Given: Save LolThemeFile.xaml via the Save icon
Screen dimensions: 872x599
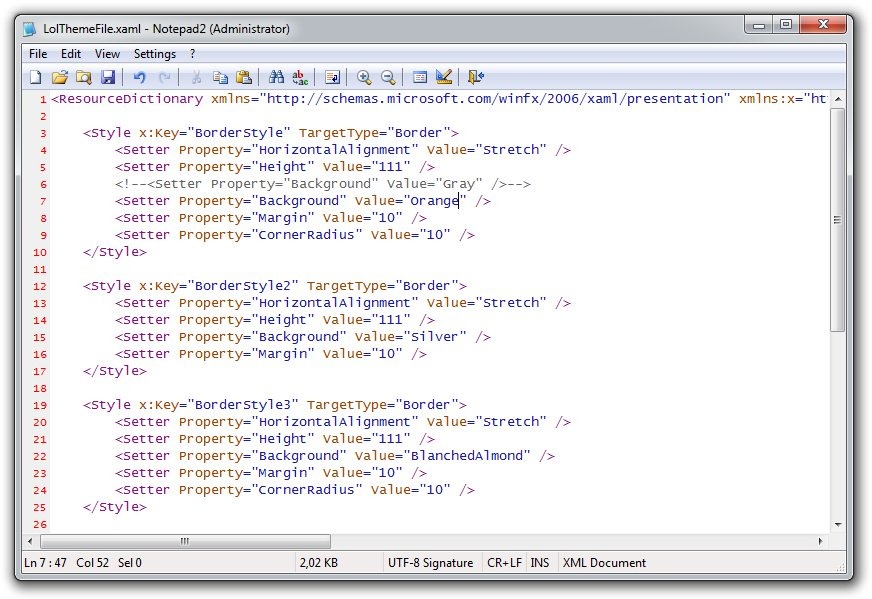Looking at the screenshot, I should point(107,77).
